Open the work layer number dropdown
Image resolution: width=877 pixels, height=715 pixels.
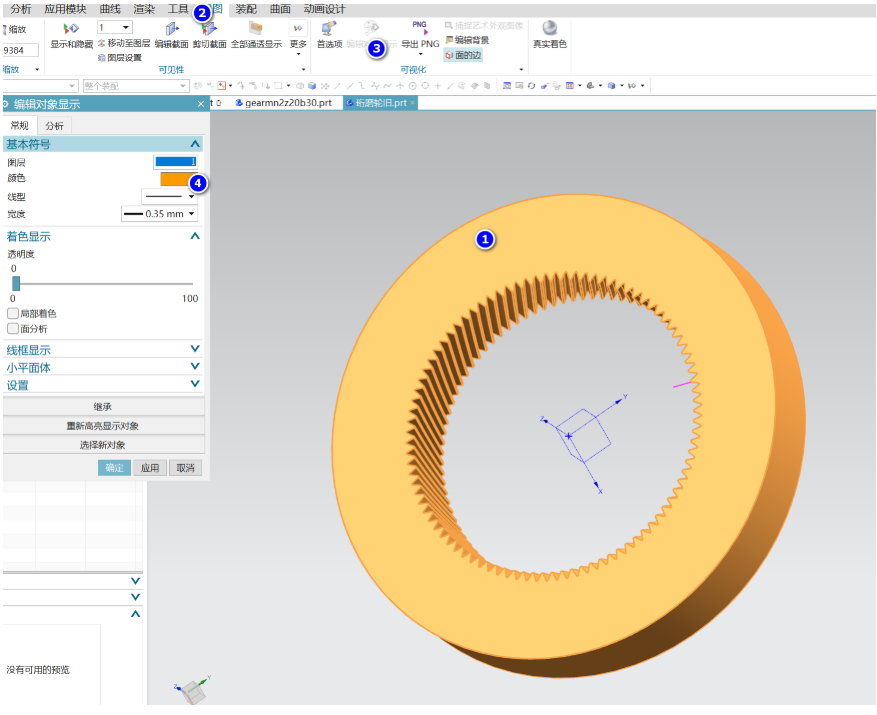point(126,27)
